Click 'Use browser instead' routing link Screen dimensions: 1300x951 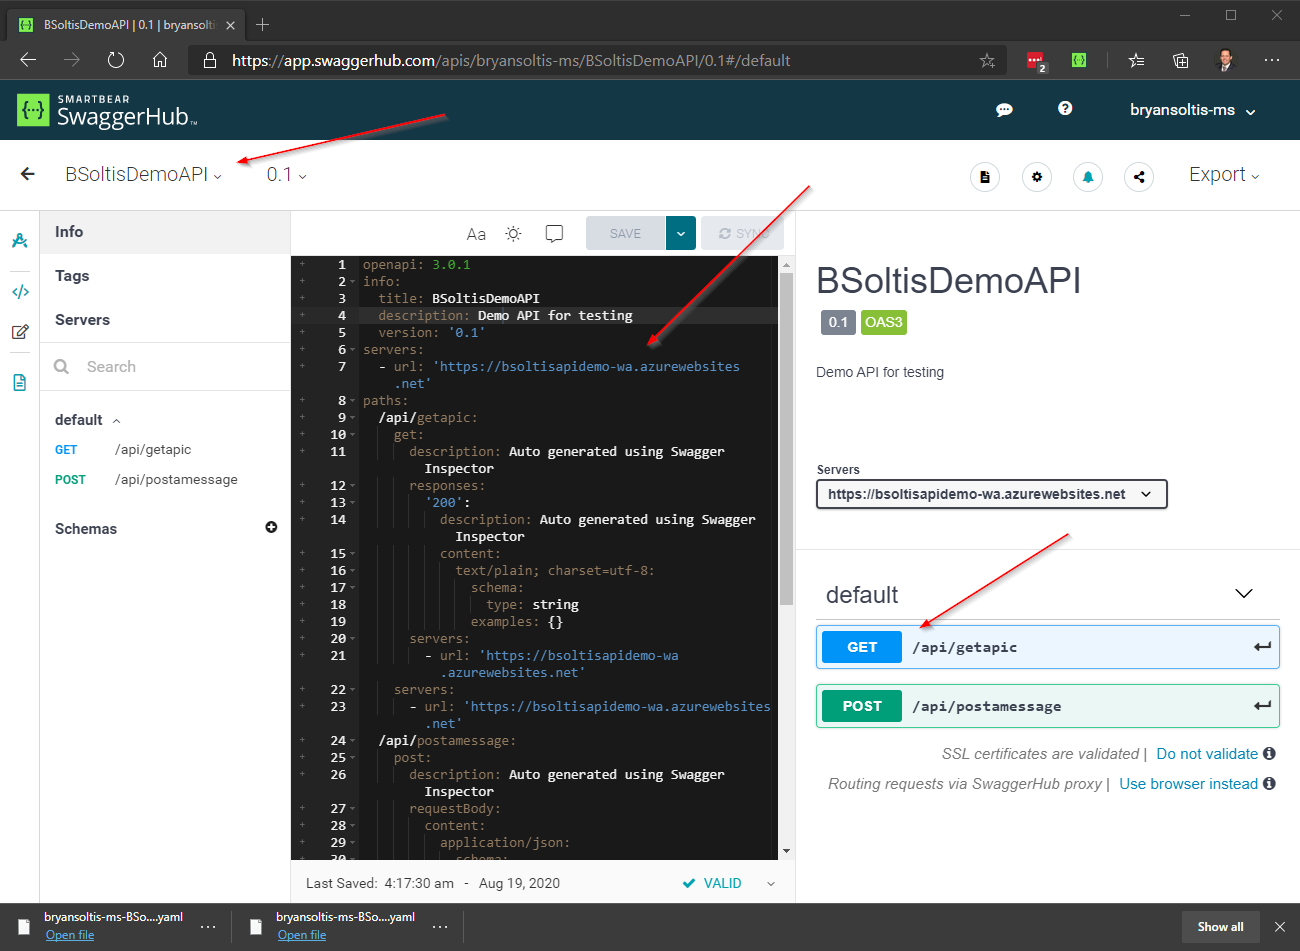[x=1188, y=784]
